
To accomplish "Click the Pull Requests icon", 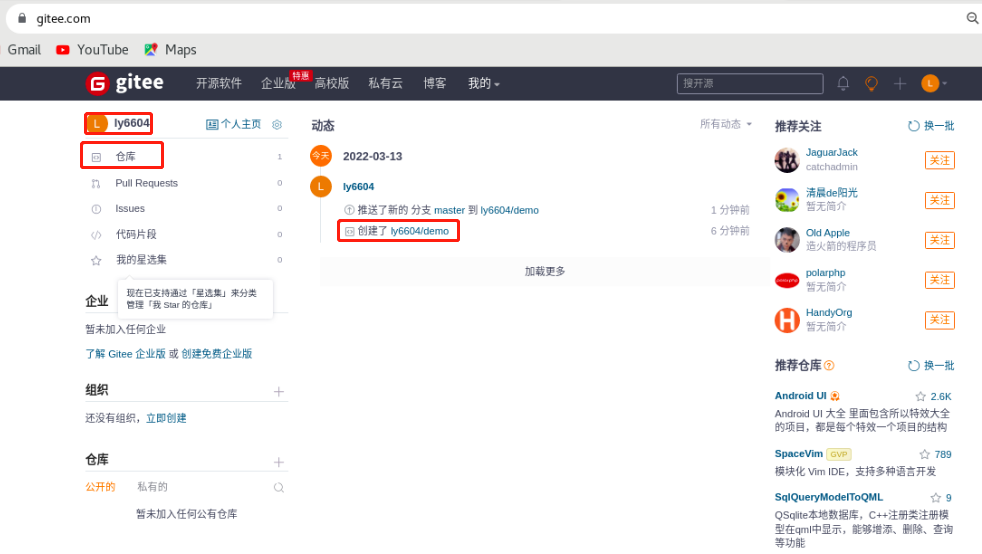I will 96,183.
